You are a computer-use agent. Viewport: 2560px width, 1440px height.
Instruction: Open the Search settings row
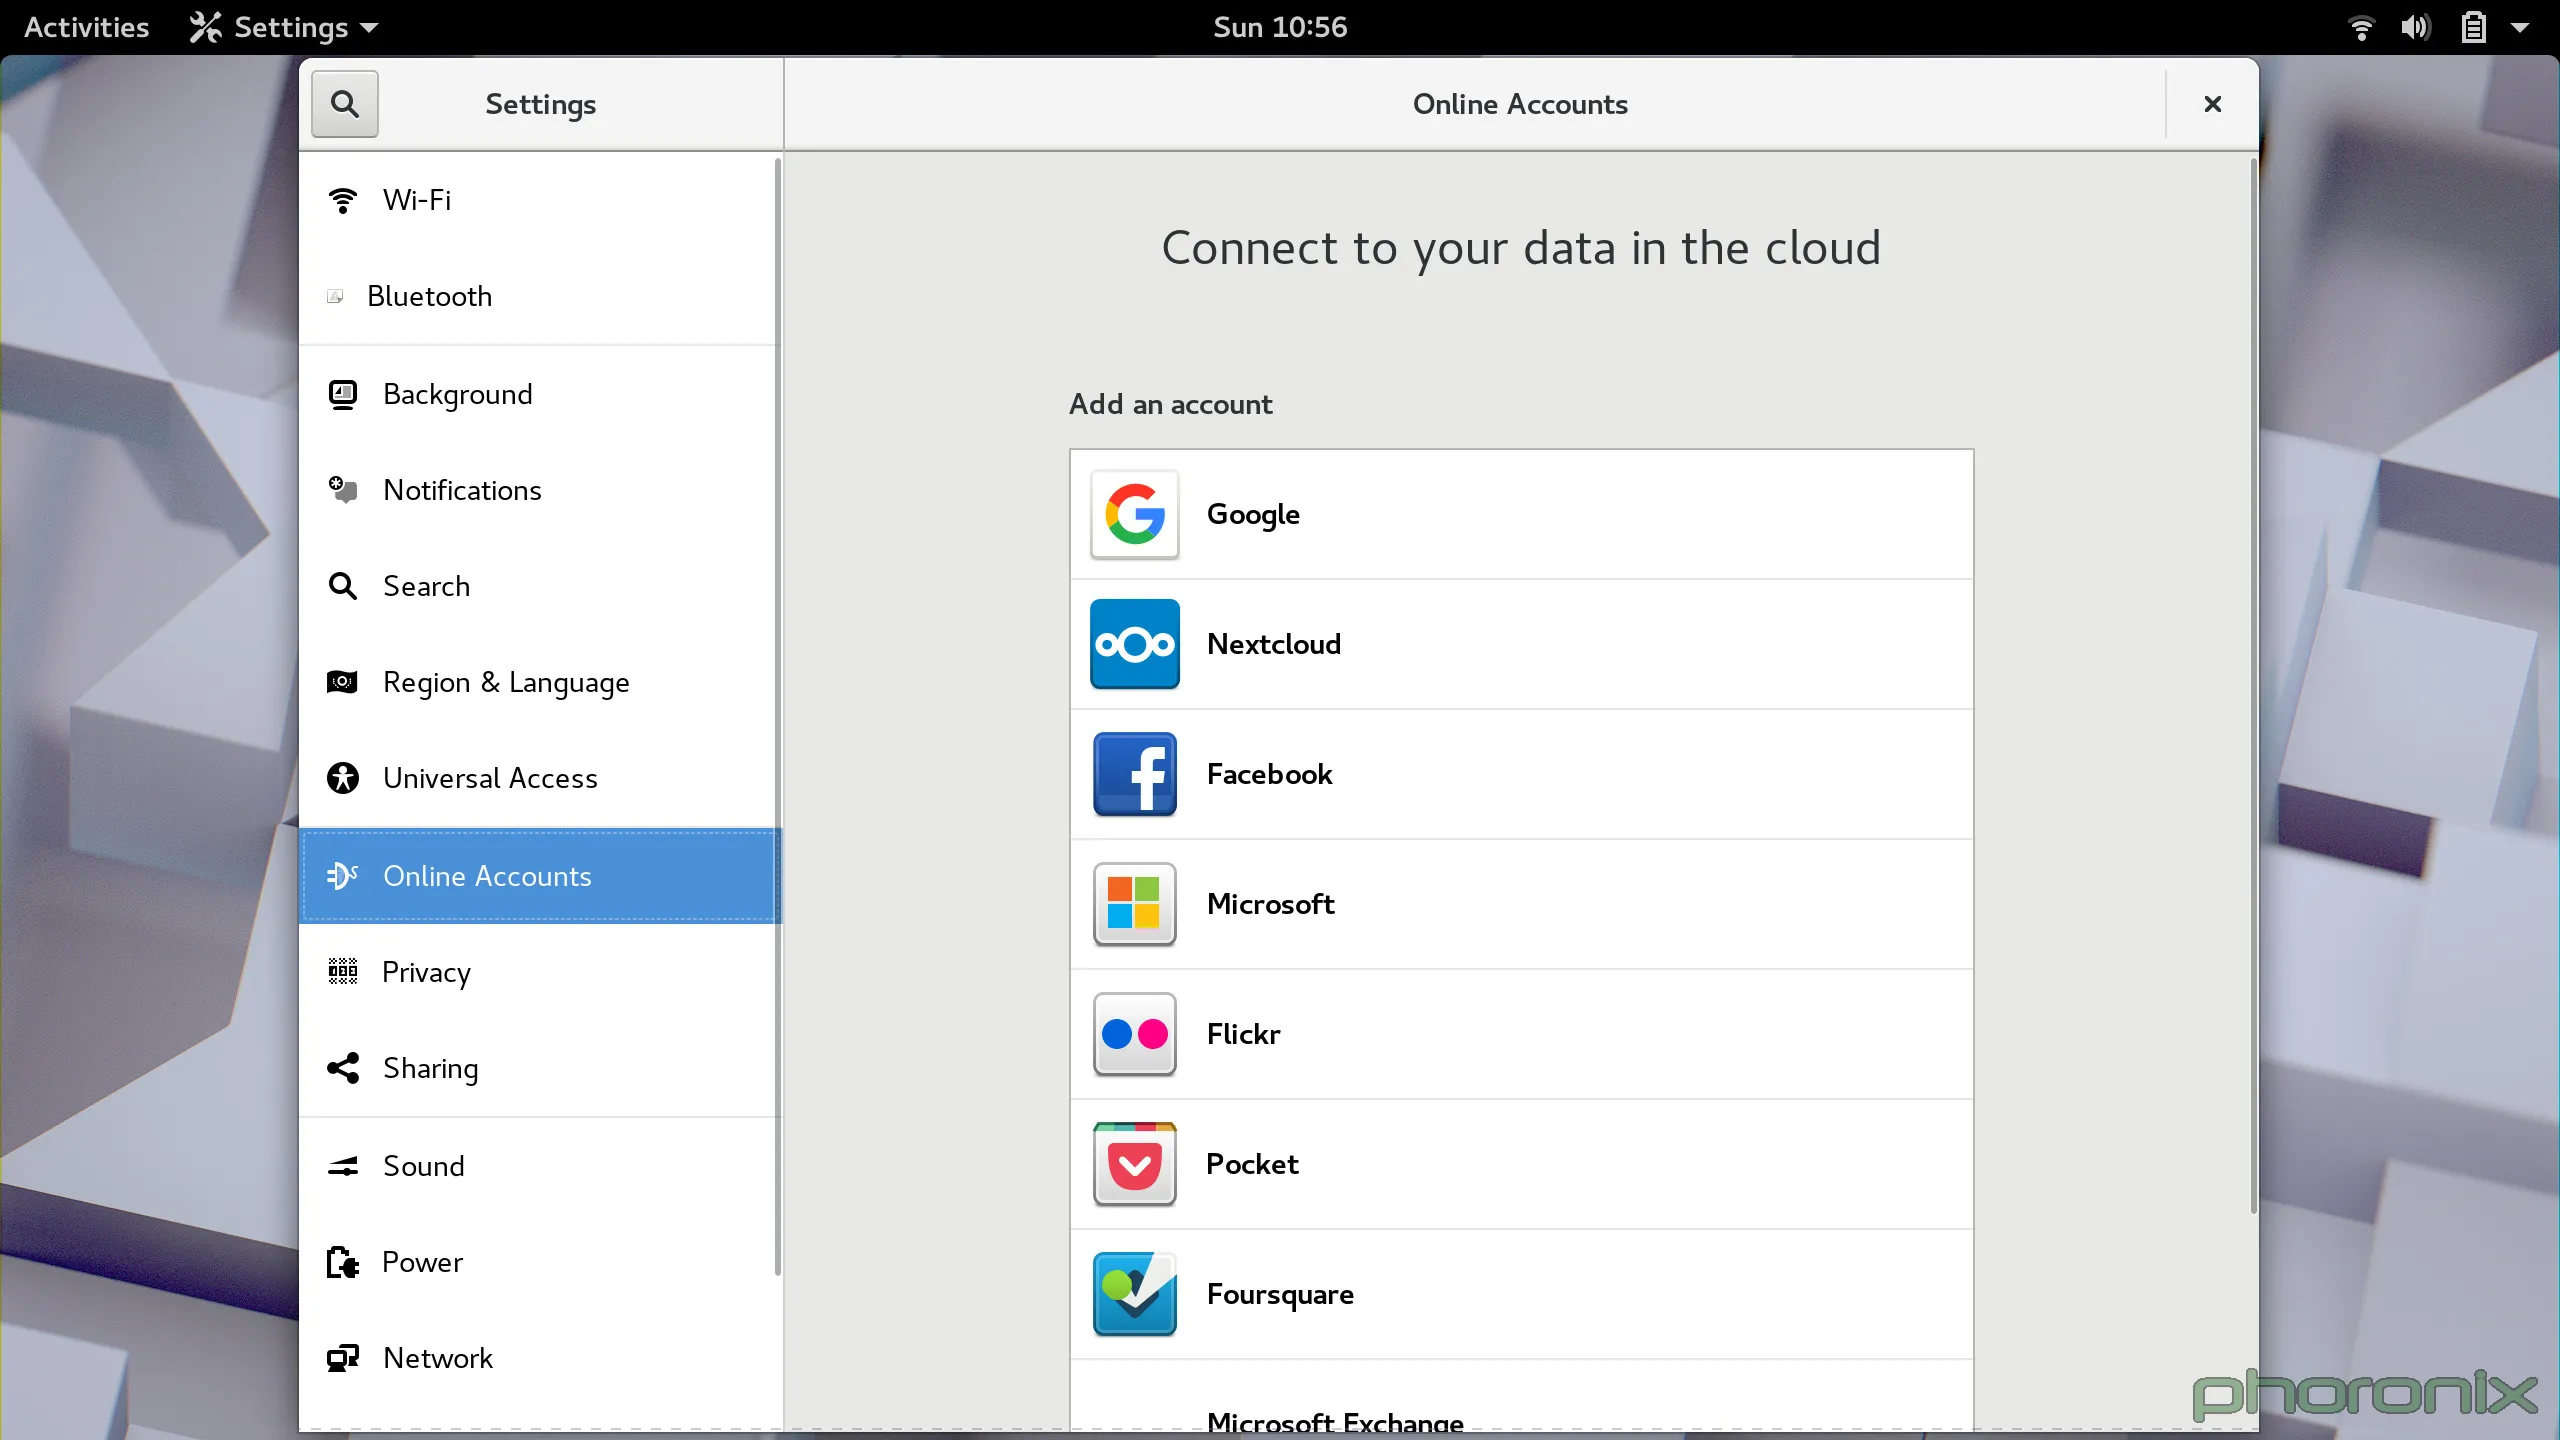pyautogui.click(x=538, y=586)
